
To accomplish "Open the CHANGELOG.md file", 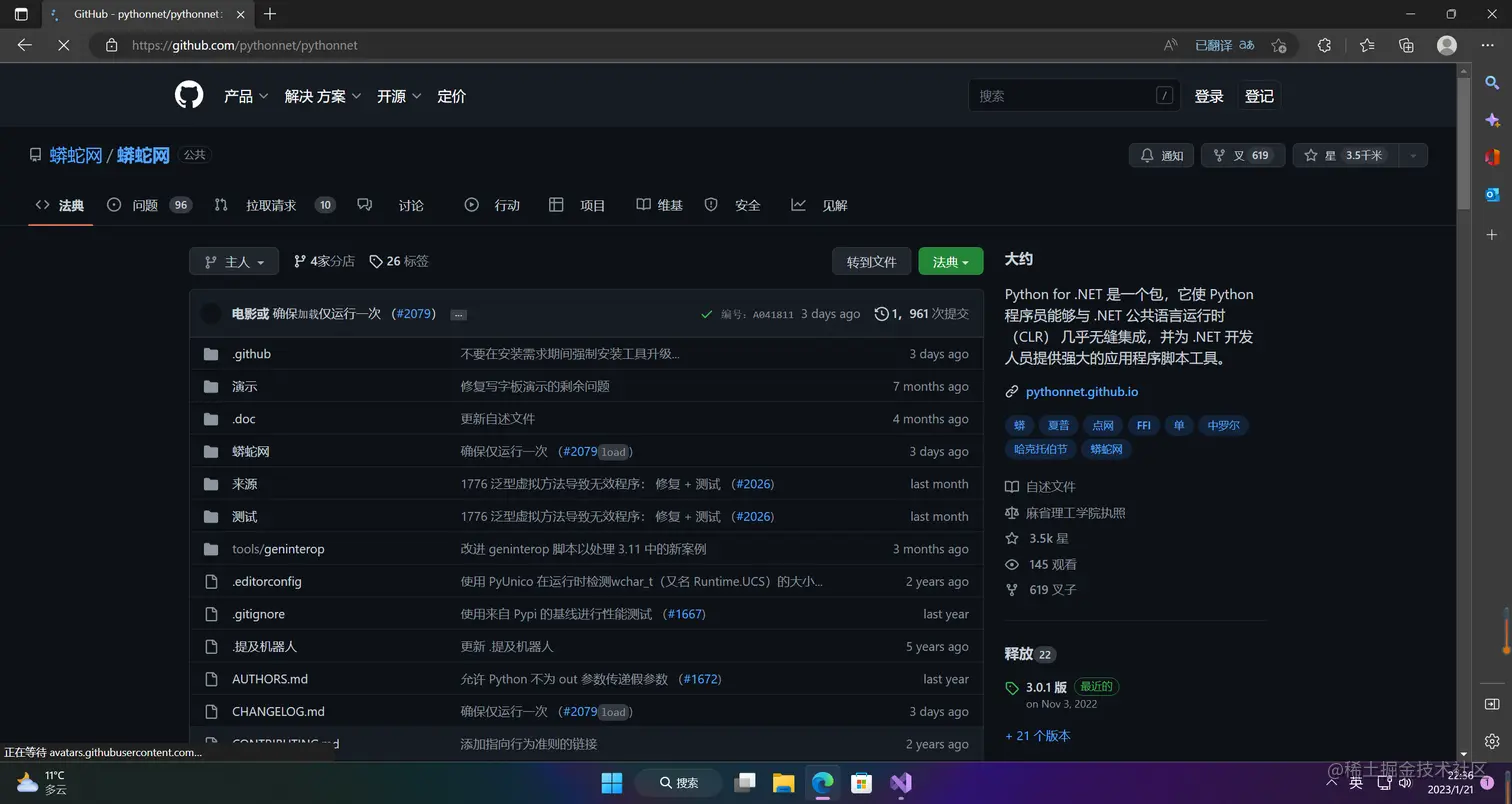I will click(278, 712).
